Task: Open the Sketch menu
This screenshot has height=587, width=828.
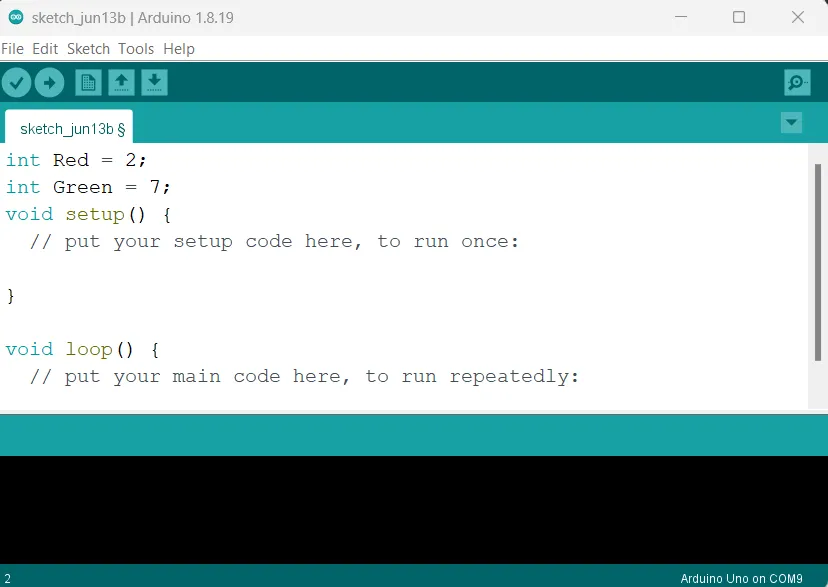Action: click(x=88, y=49)
